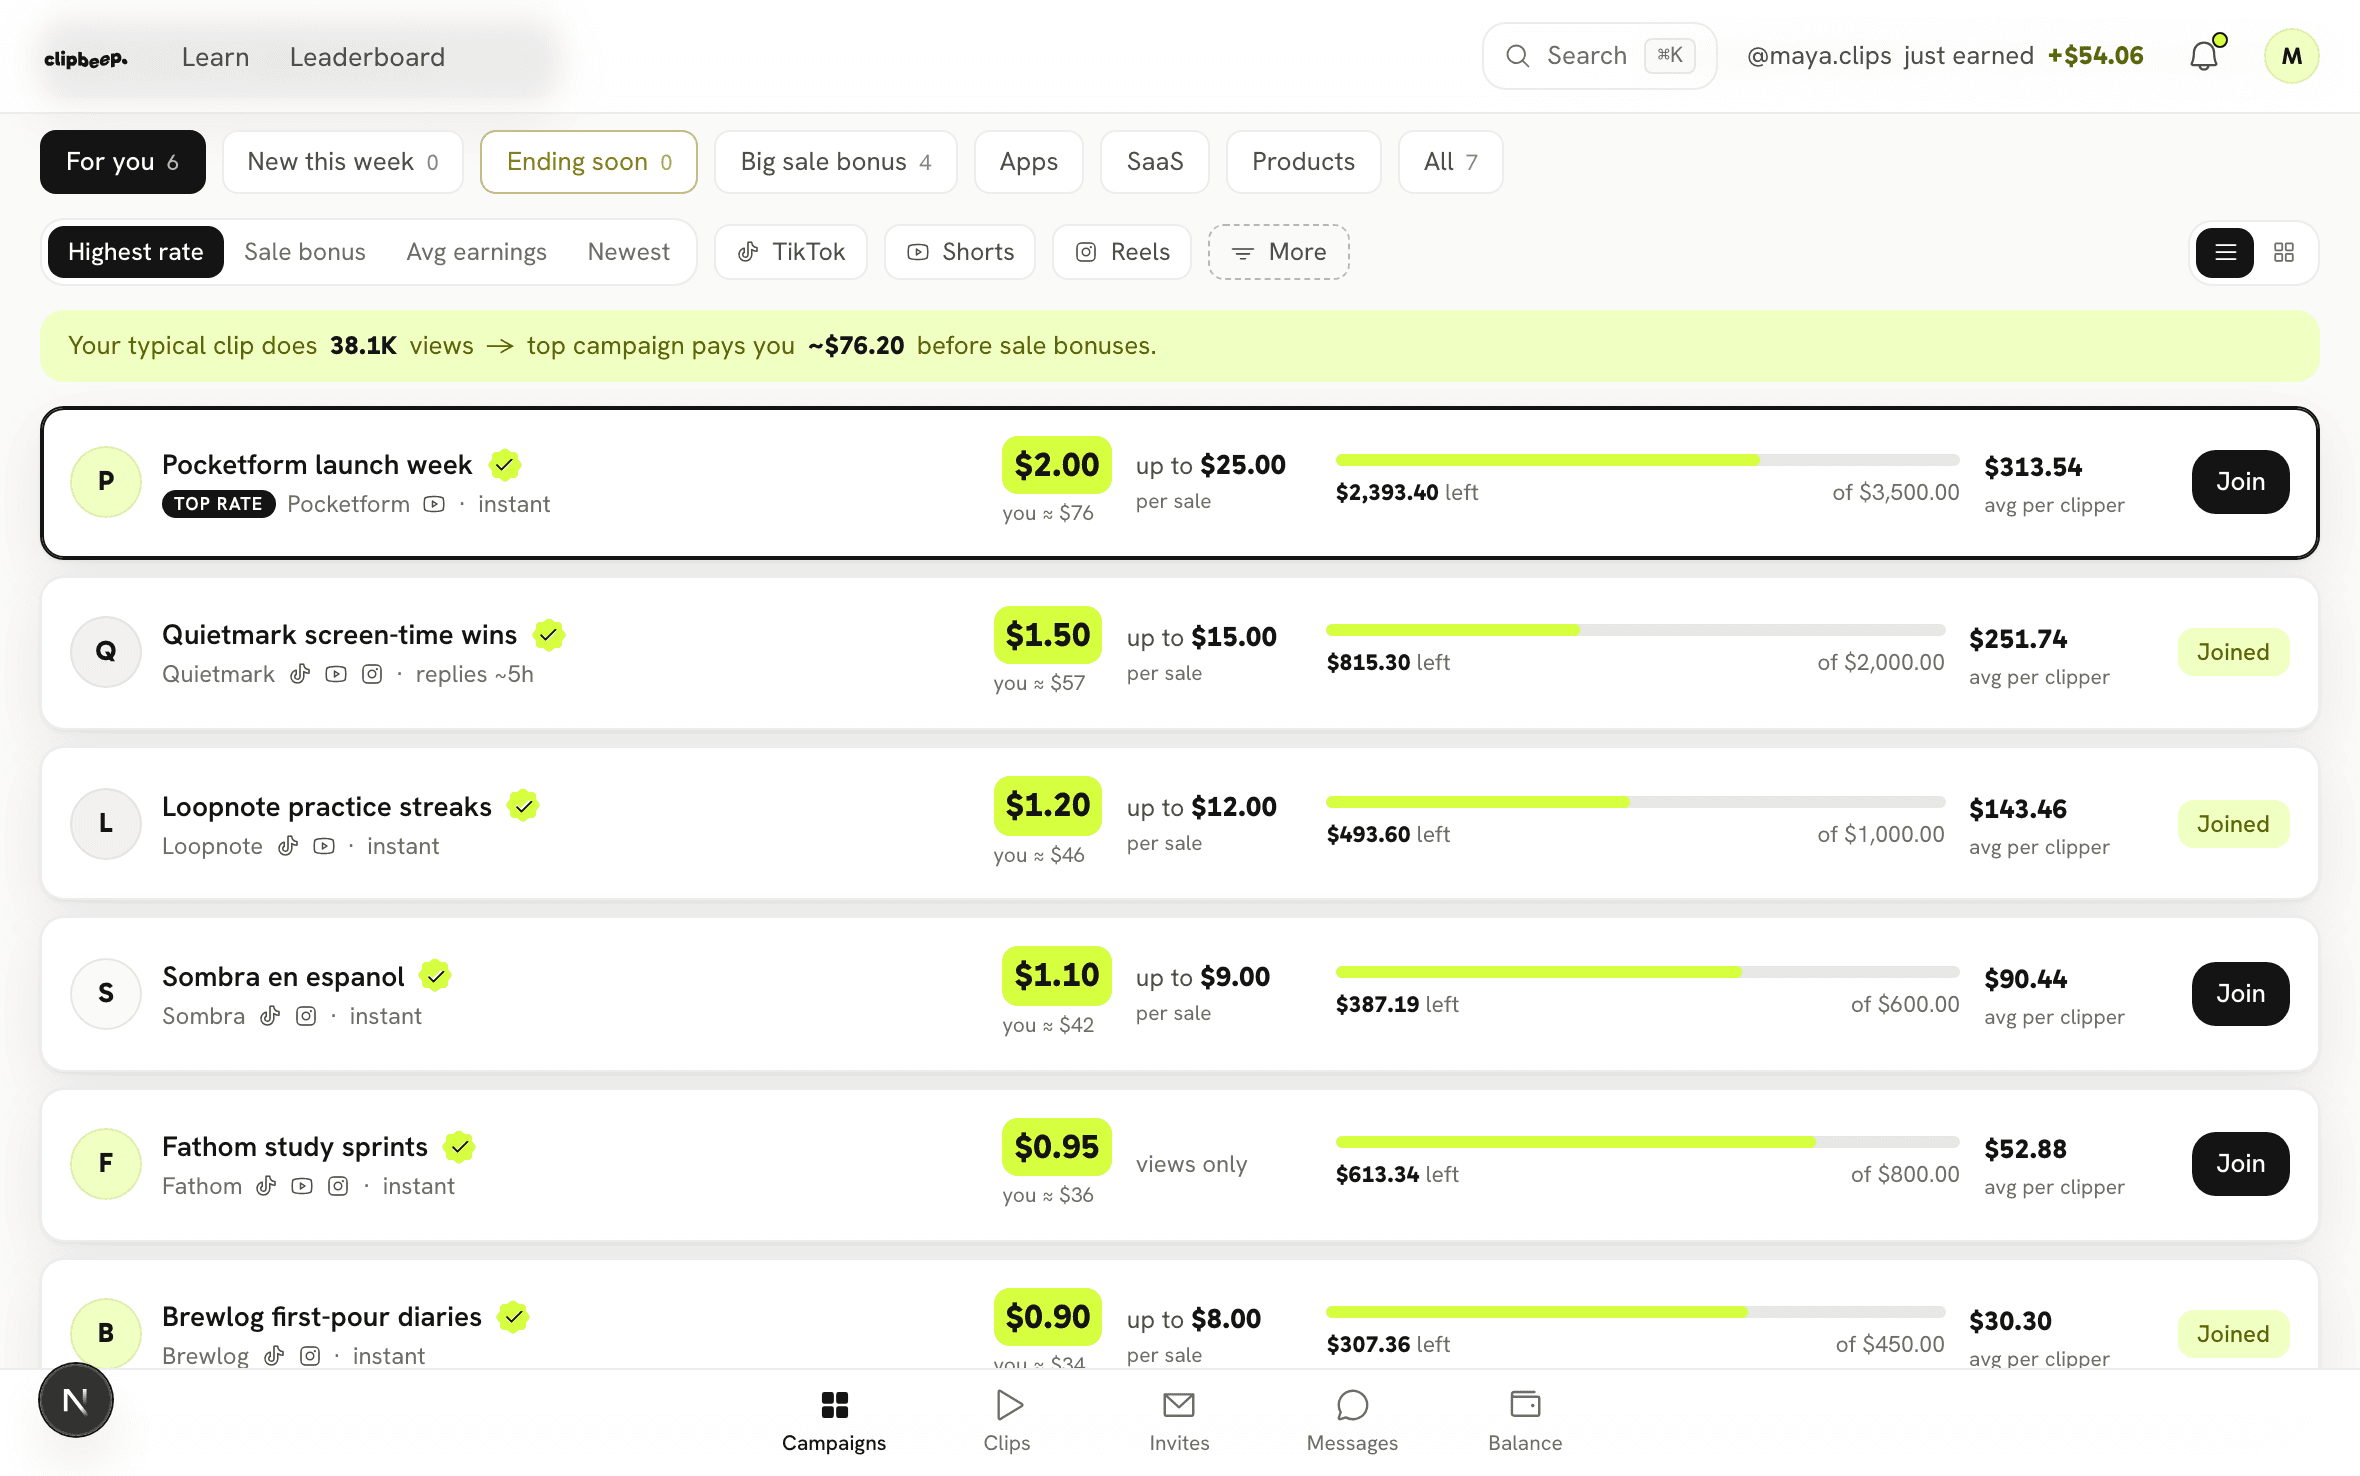Select the For you tab
This screenshot has height=1476, width=2360.
[123, 162]
